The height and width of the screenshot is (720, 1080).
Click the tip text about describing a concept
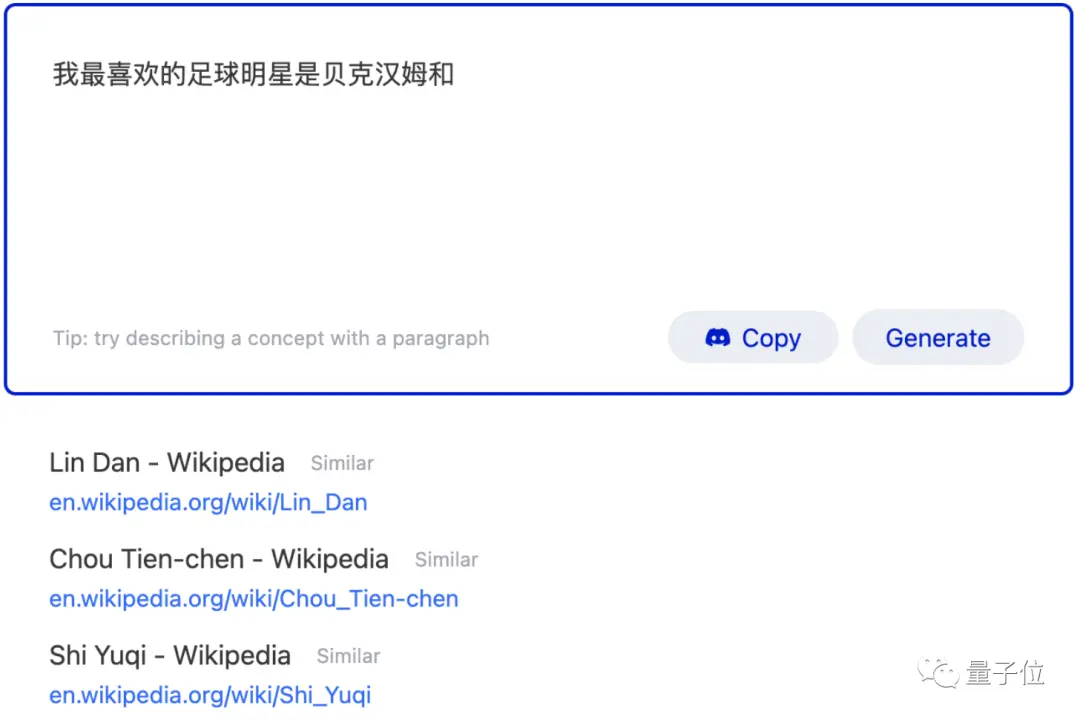(x=271, y=338)
